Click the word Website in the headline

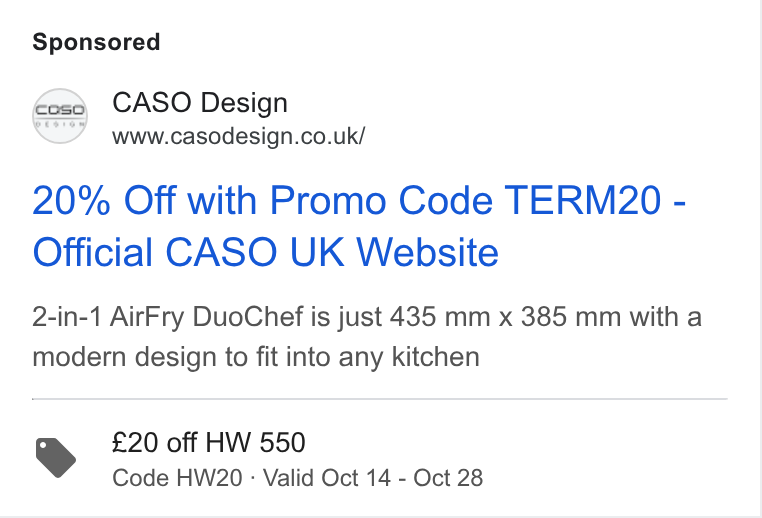click(x=427, y=252)
